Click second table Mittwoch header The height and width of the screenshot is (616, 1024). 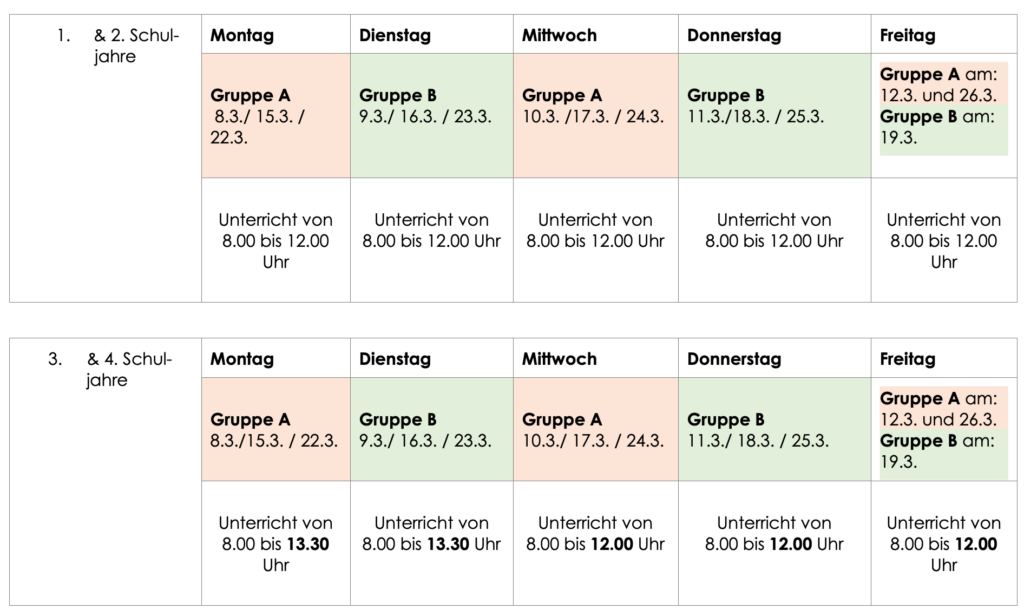(559, 359)
